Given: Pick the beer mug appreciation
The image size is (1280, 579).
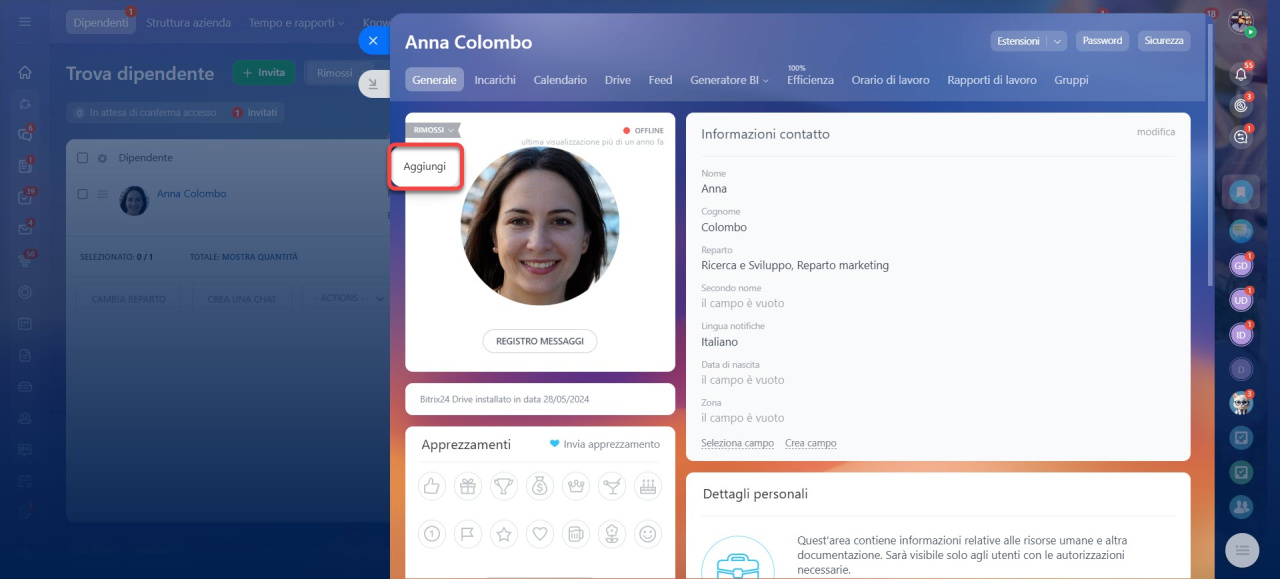Looking at the screenshot, I should [576, 534].
